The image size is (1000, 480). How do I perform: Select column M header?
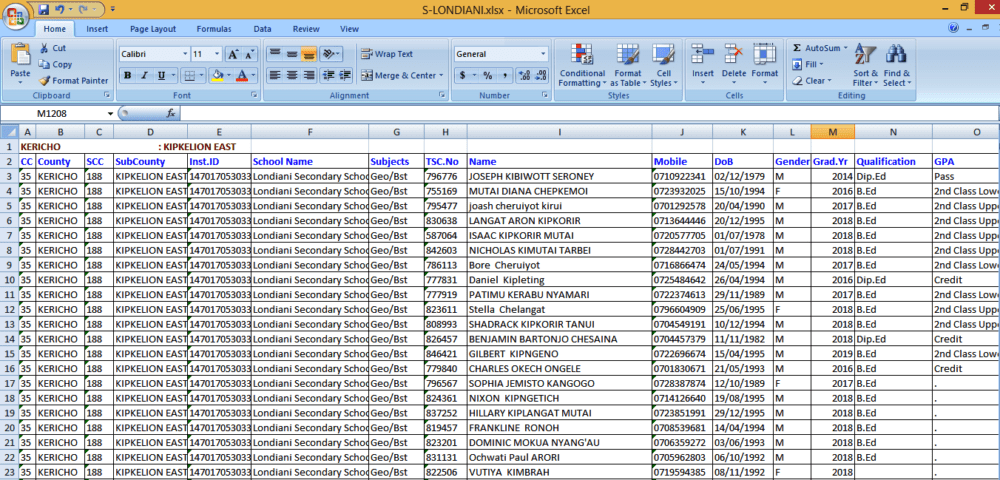833,132
